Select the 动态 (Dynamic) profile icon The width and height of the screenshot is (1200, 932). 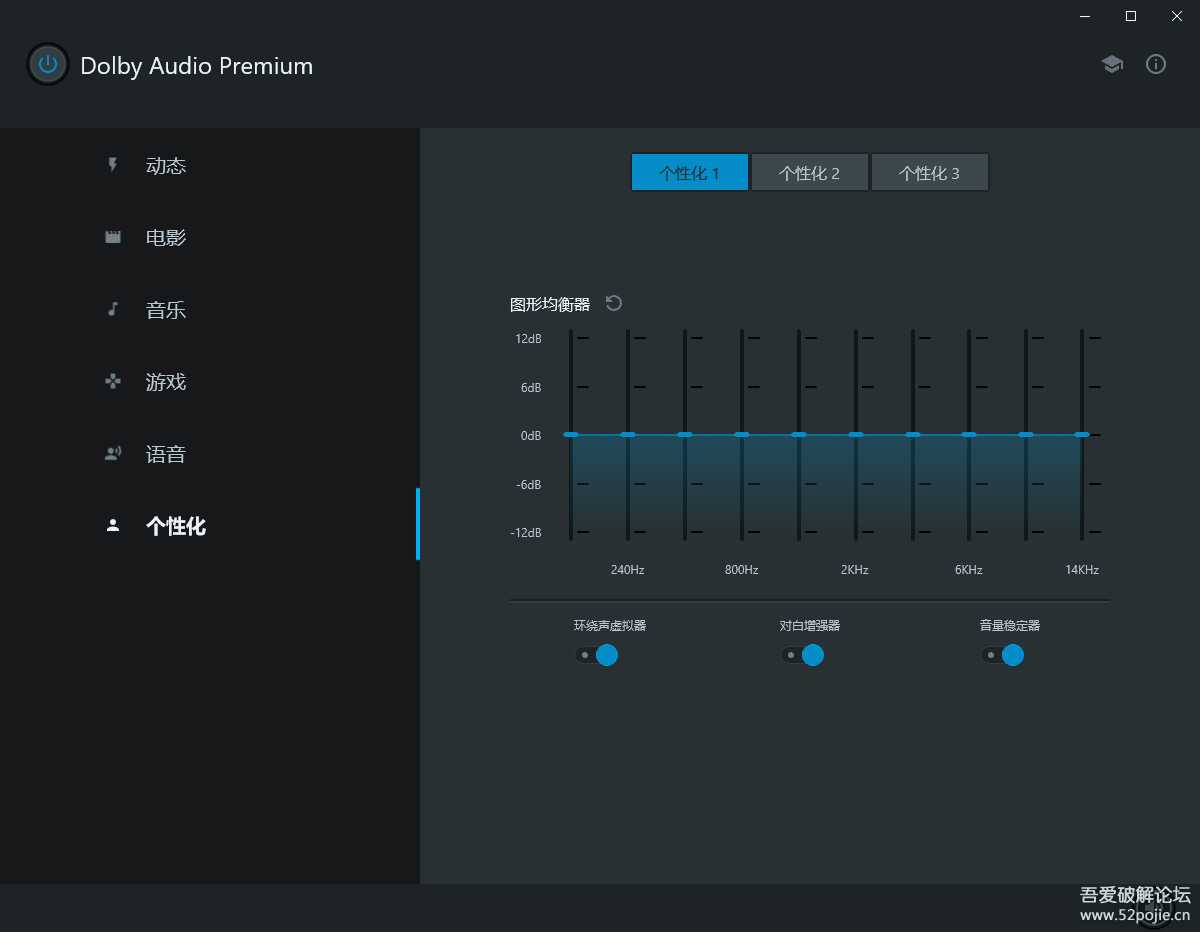point(112,165)
